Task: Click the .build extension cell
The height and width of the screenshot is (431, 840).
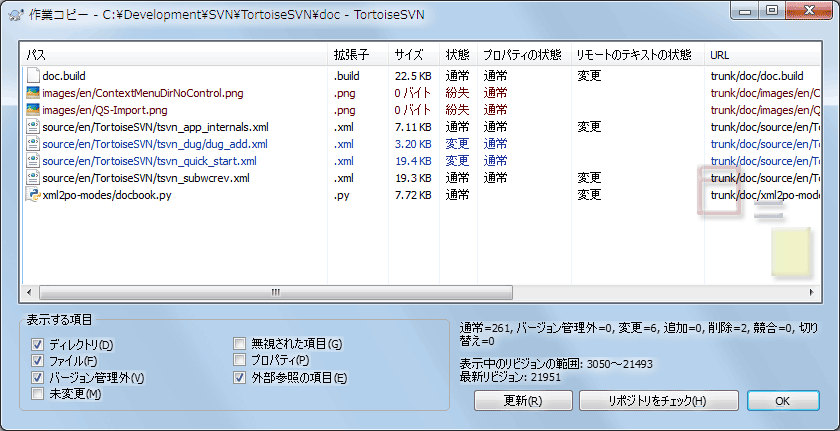Action: [x=347, y=76]
